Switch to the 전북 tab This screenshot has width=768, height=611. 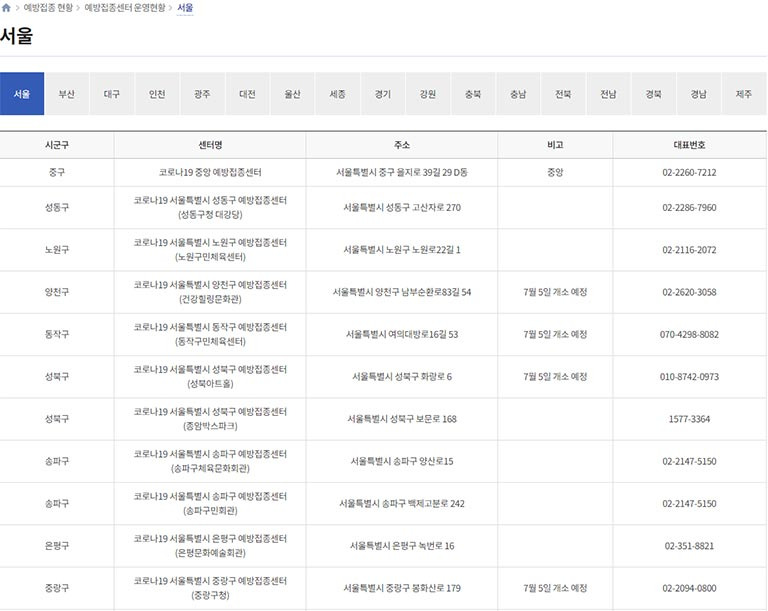coord(563,94)
